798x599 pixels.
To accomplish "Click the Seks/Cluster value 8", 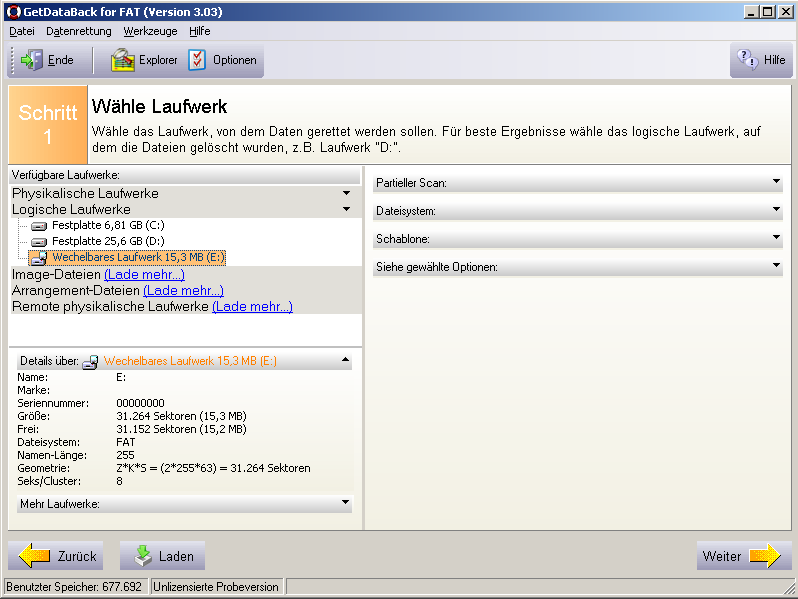I will (120, 481).
